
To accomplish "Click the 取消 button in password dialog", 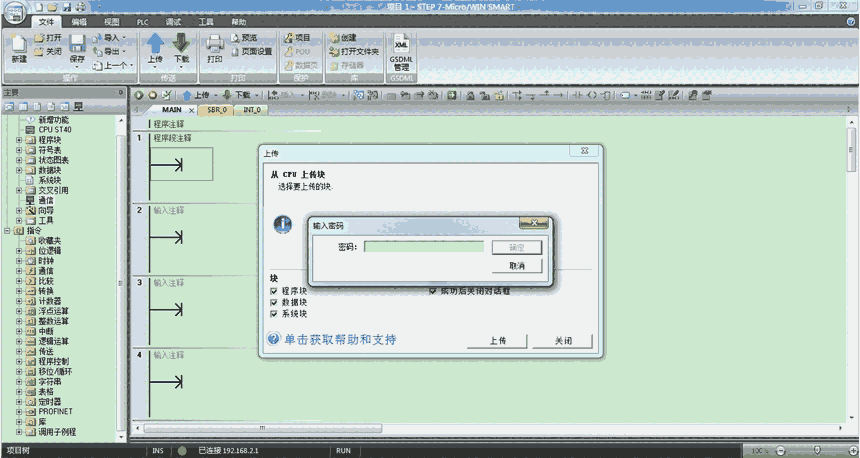I will 516,266.
